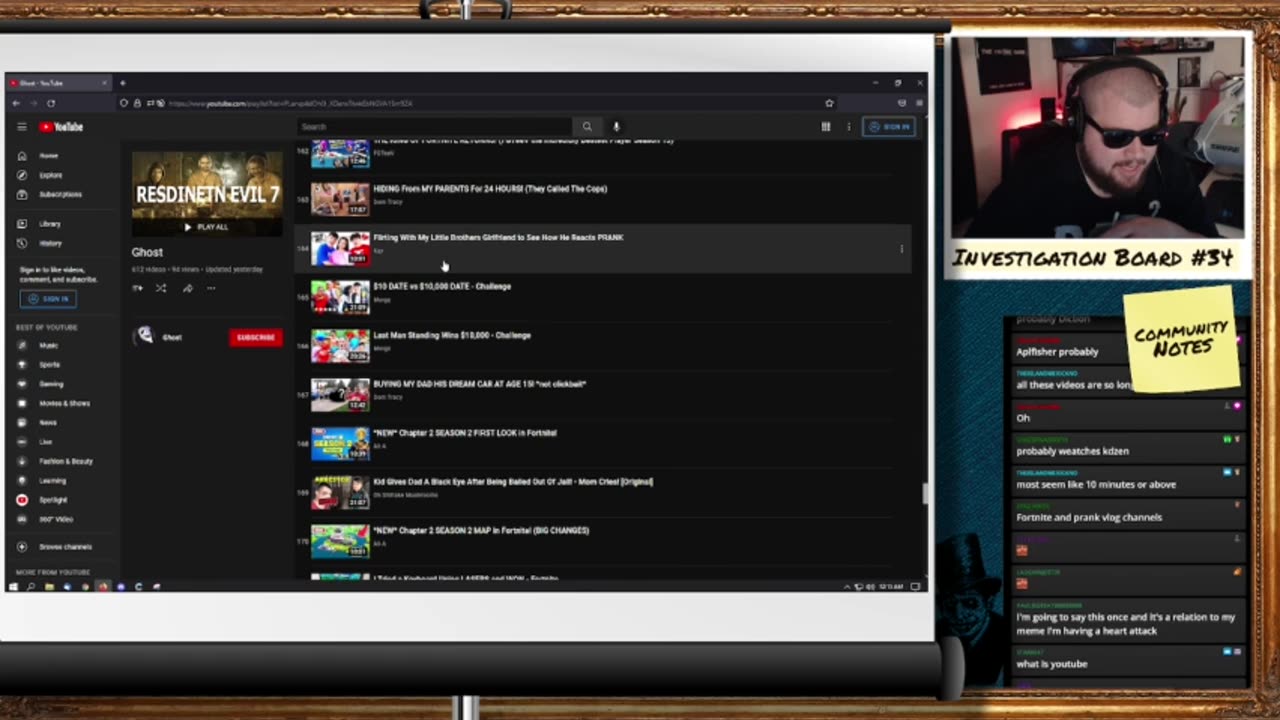Click the YouTube logo
Image resolution: width=1280 pixels, height=720 pixels.
(x=61, y=127)
